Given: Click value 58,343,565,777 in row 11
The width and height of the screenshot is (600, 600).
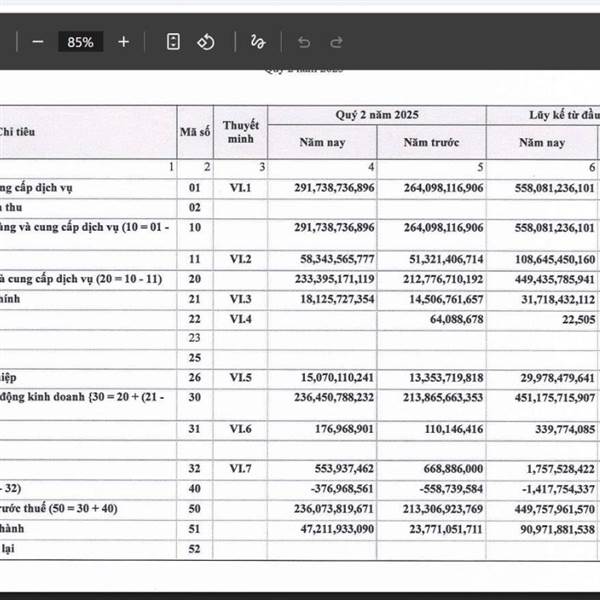Looking at the screenshot, I should tap(337, 259).
